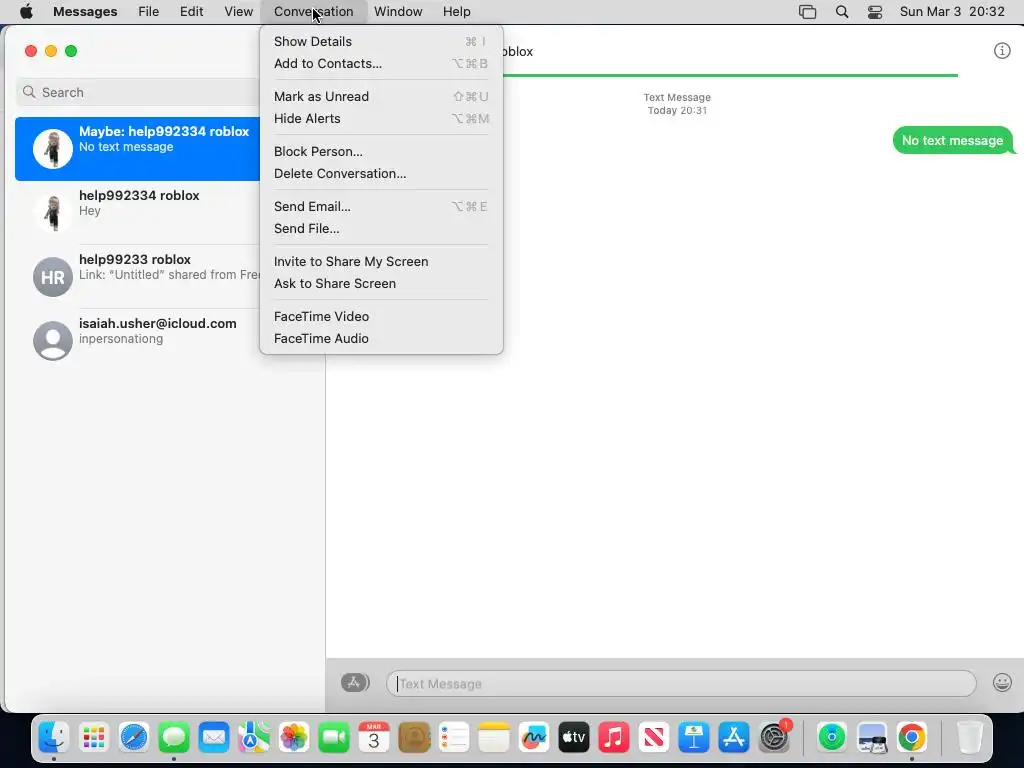
Task: Launch Google Chrome from the Dock
Action: (912, 738)
